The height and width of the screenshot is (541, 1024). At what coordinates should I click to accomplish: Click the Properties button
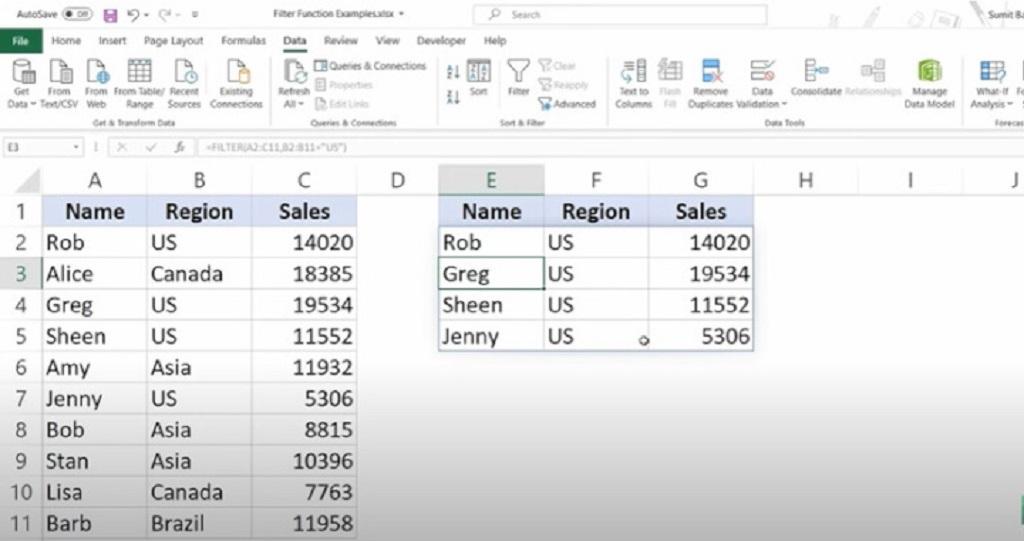pos(344,85)
